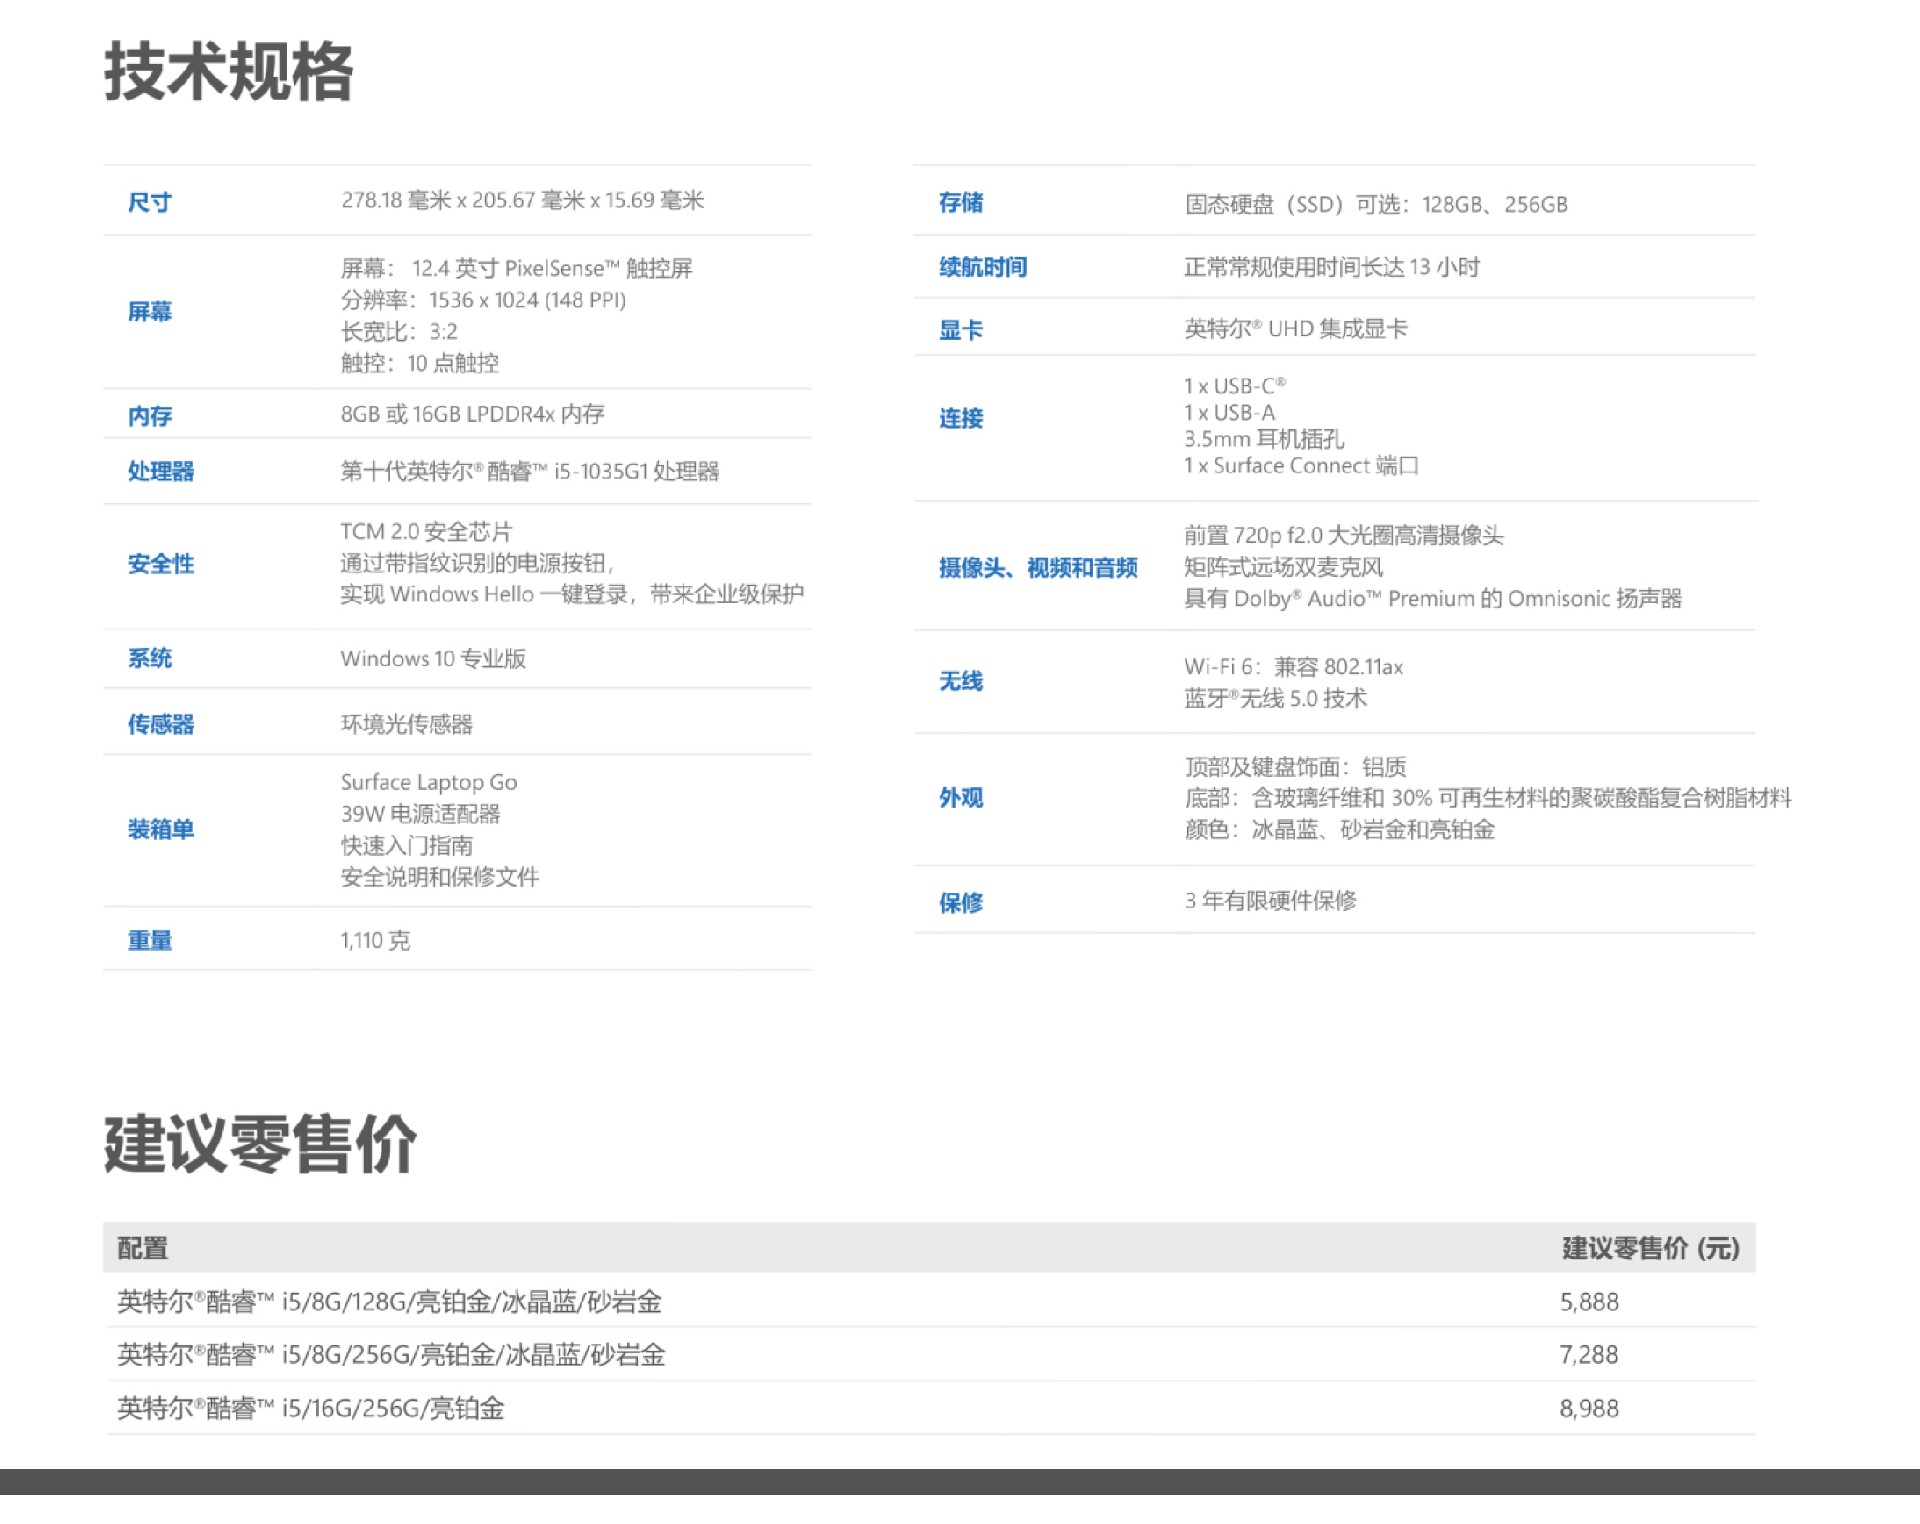Click the 无线 spec label
1920x1524 pixels.
961,682
